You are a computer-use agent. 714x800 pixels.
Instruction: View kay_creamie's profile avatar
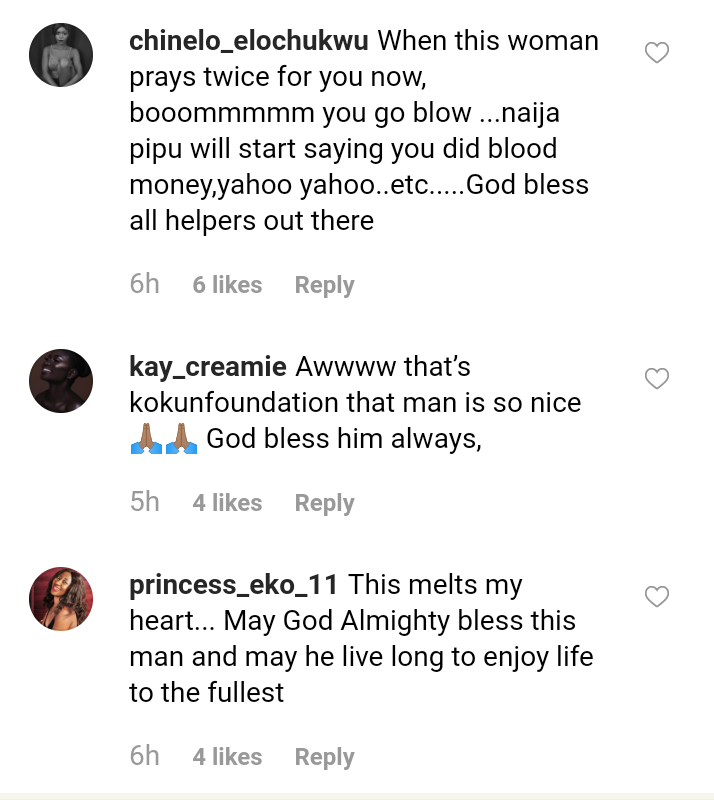click(x=61, y=381)
